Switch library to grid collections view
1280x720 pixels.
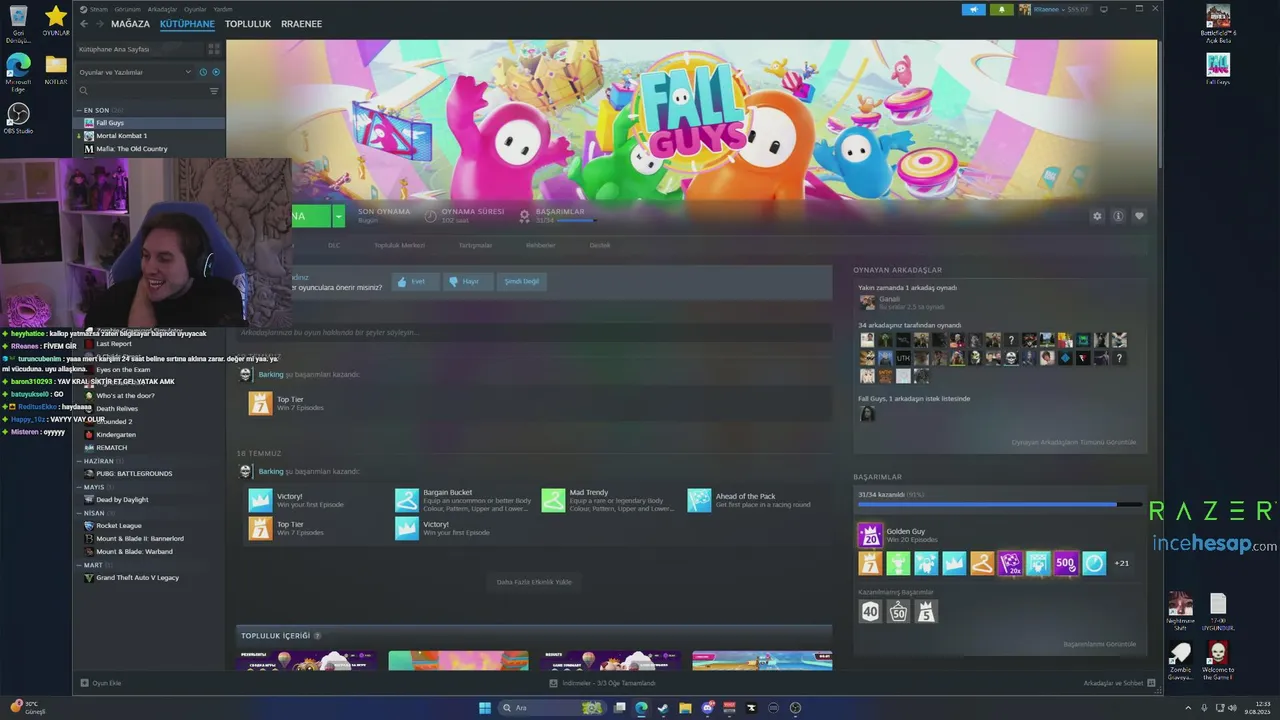[213, 49]
